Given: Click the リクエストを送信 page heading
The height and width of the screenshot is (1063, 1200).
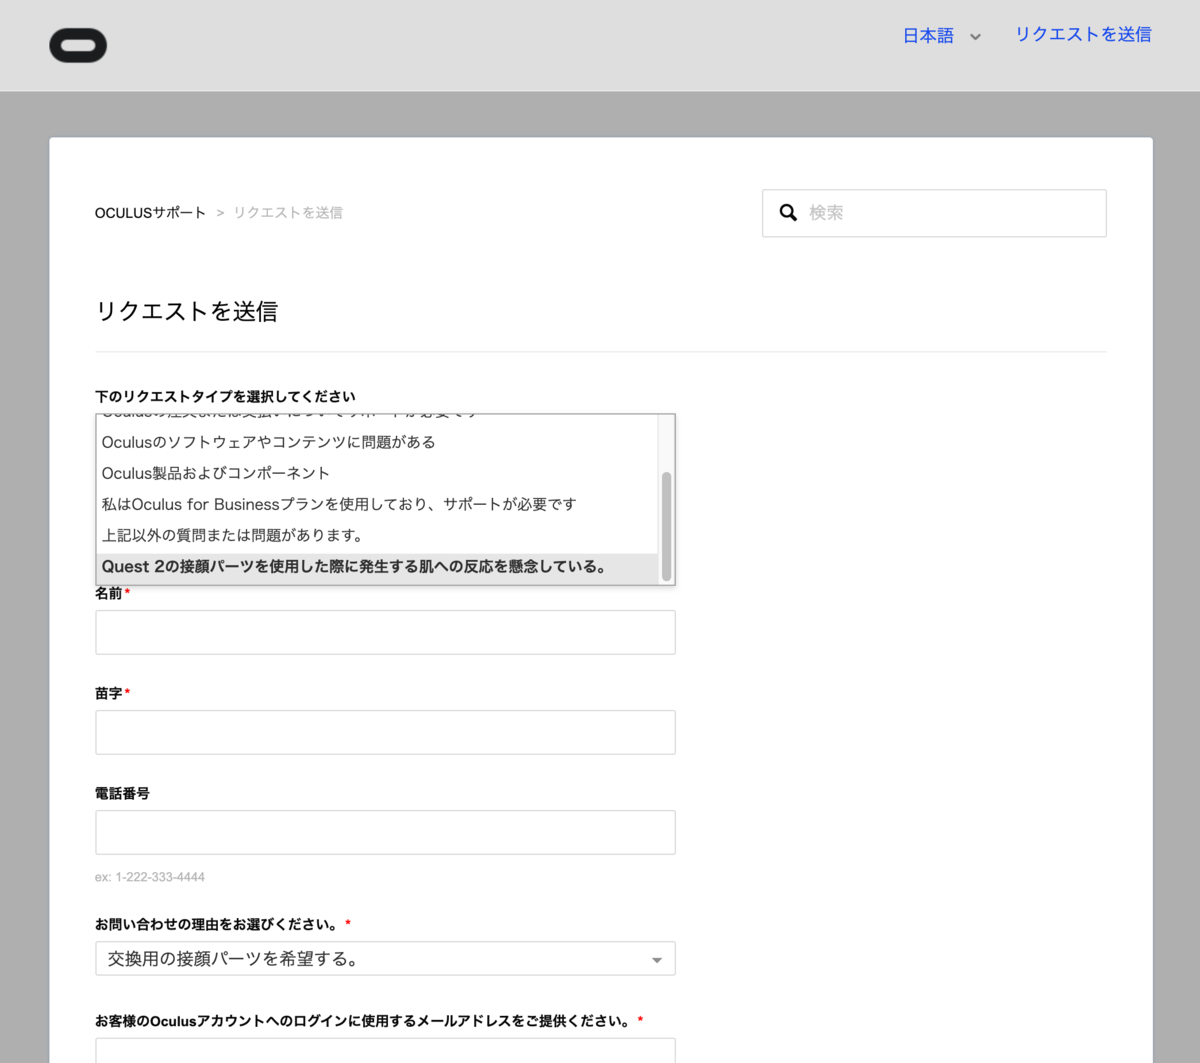Looking at the screenshot, I should [186, 312].
